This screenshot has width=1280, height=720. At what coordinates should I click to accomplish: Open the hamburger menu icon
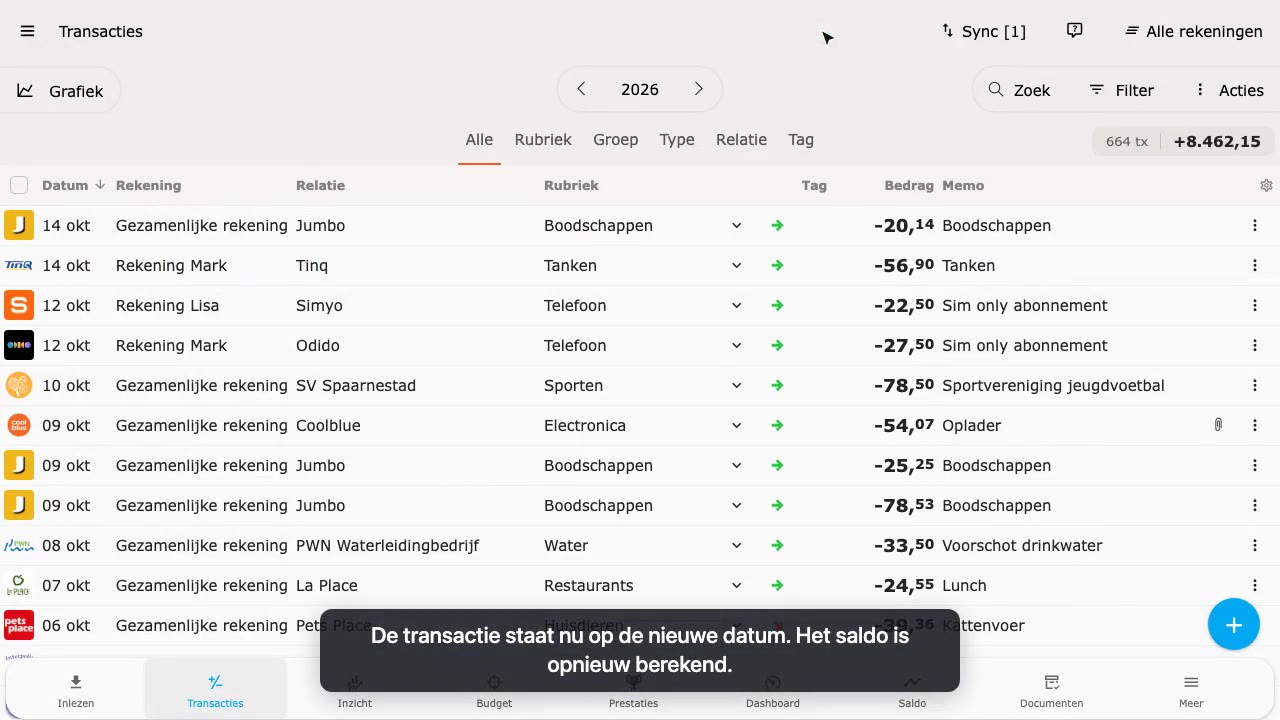pos(27,31)
